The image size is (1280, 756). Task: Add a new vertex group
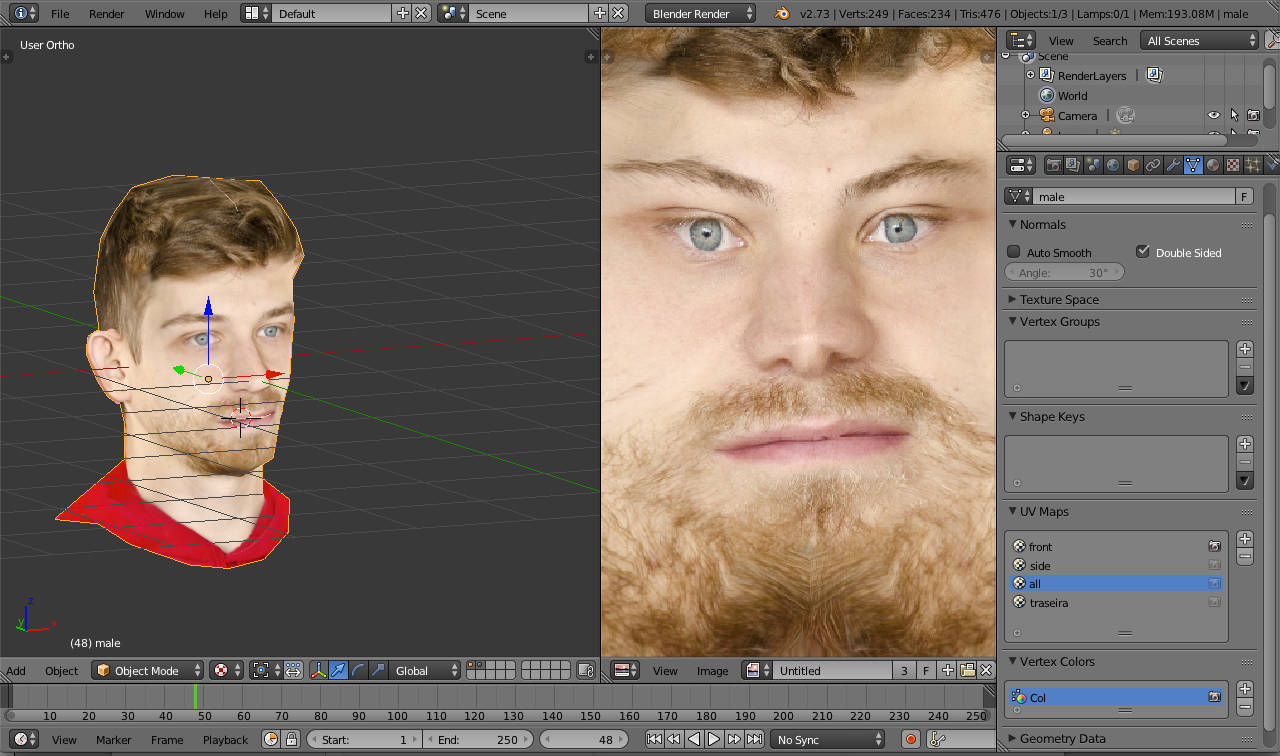click(1245, 349)
